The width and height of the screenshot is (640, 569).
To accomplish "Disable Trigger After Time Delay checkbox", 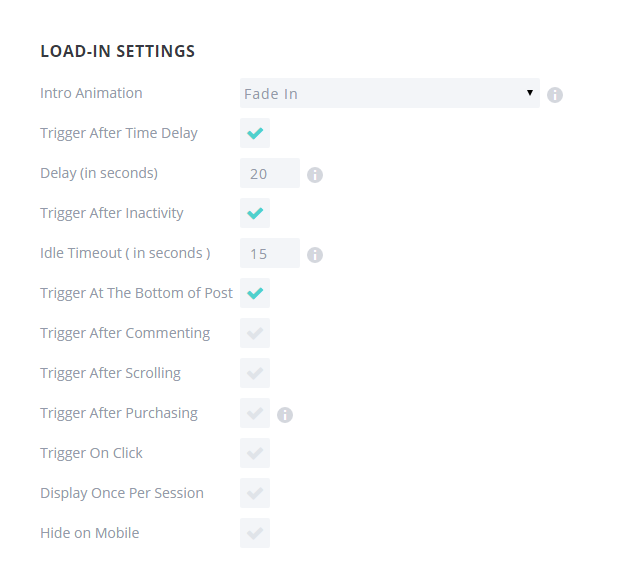I will pyautogui.click(x=255, y=133).
